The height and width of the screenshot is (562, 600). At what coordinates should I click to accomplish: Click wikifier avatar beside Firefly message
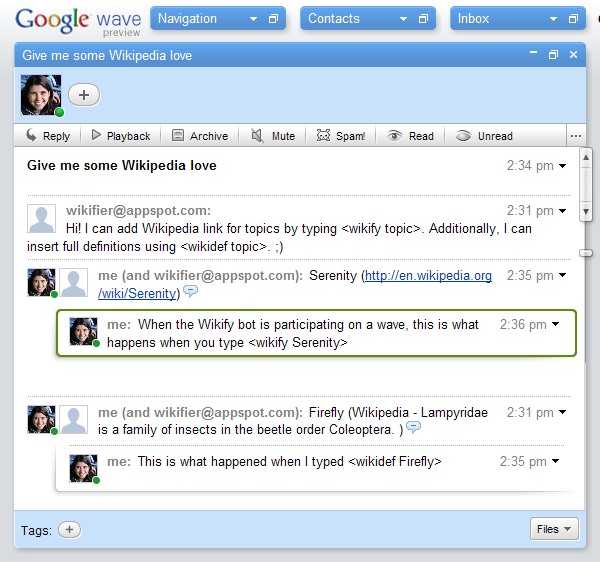coord(74,419)
